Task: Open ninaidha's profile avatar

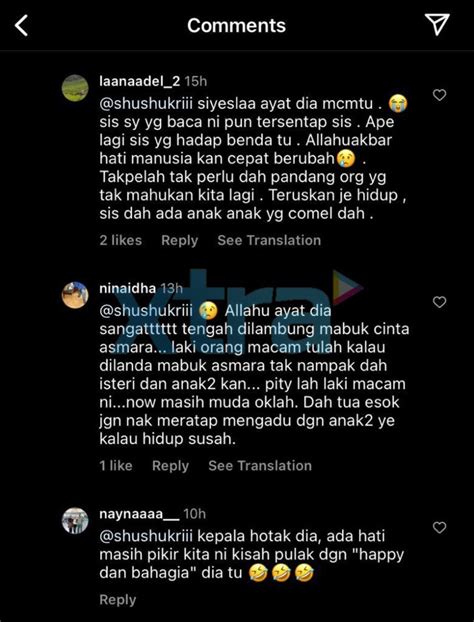Action: click(x=75, y=295)
